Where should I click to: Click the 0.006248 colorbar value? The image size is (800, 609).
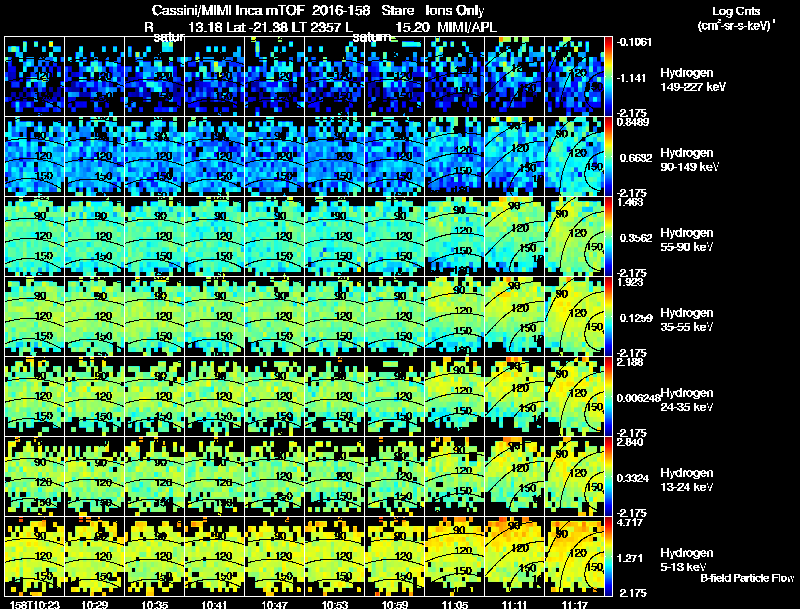(x=638, y=398)
